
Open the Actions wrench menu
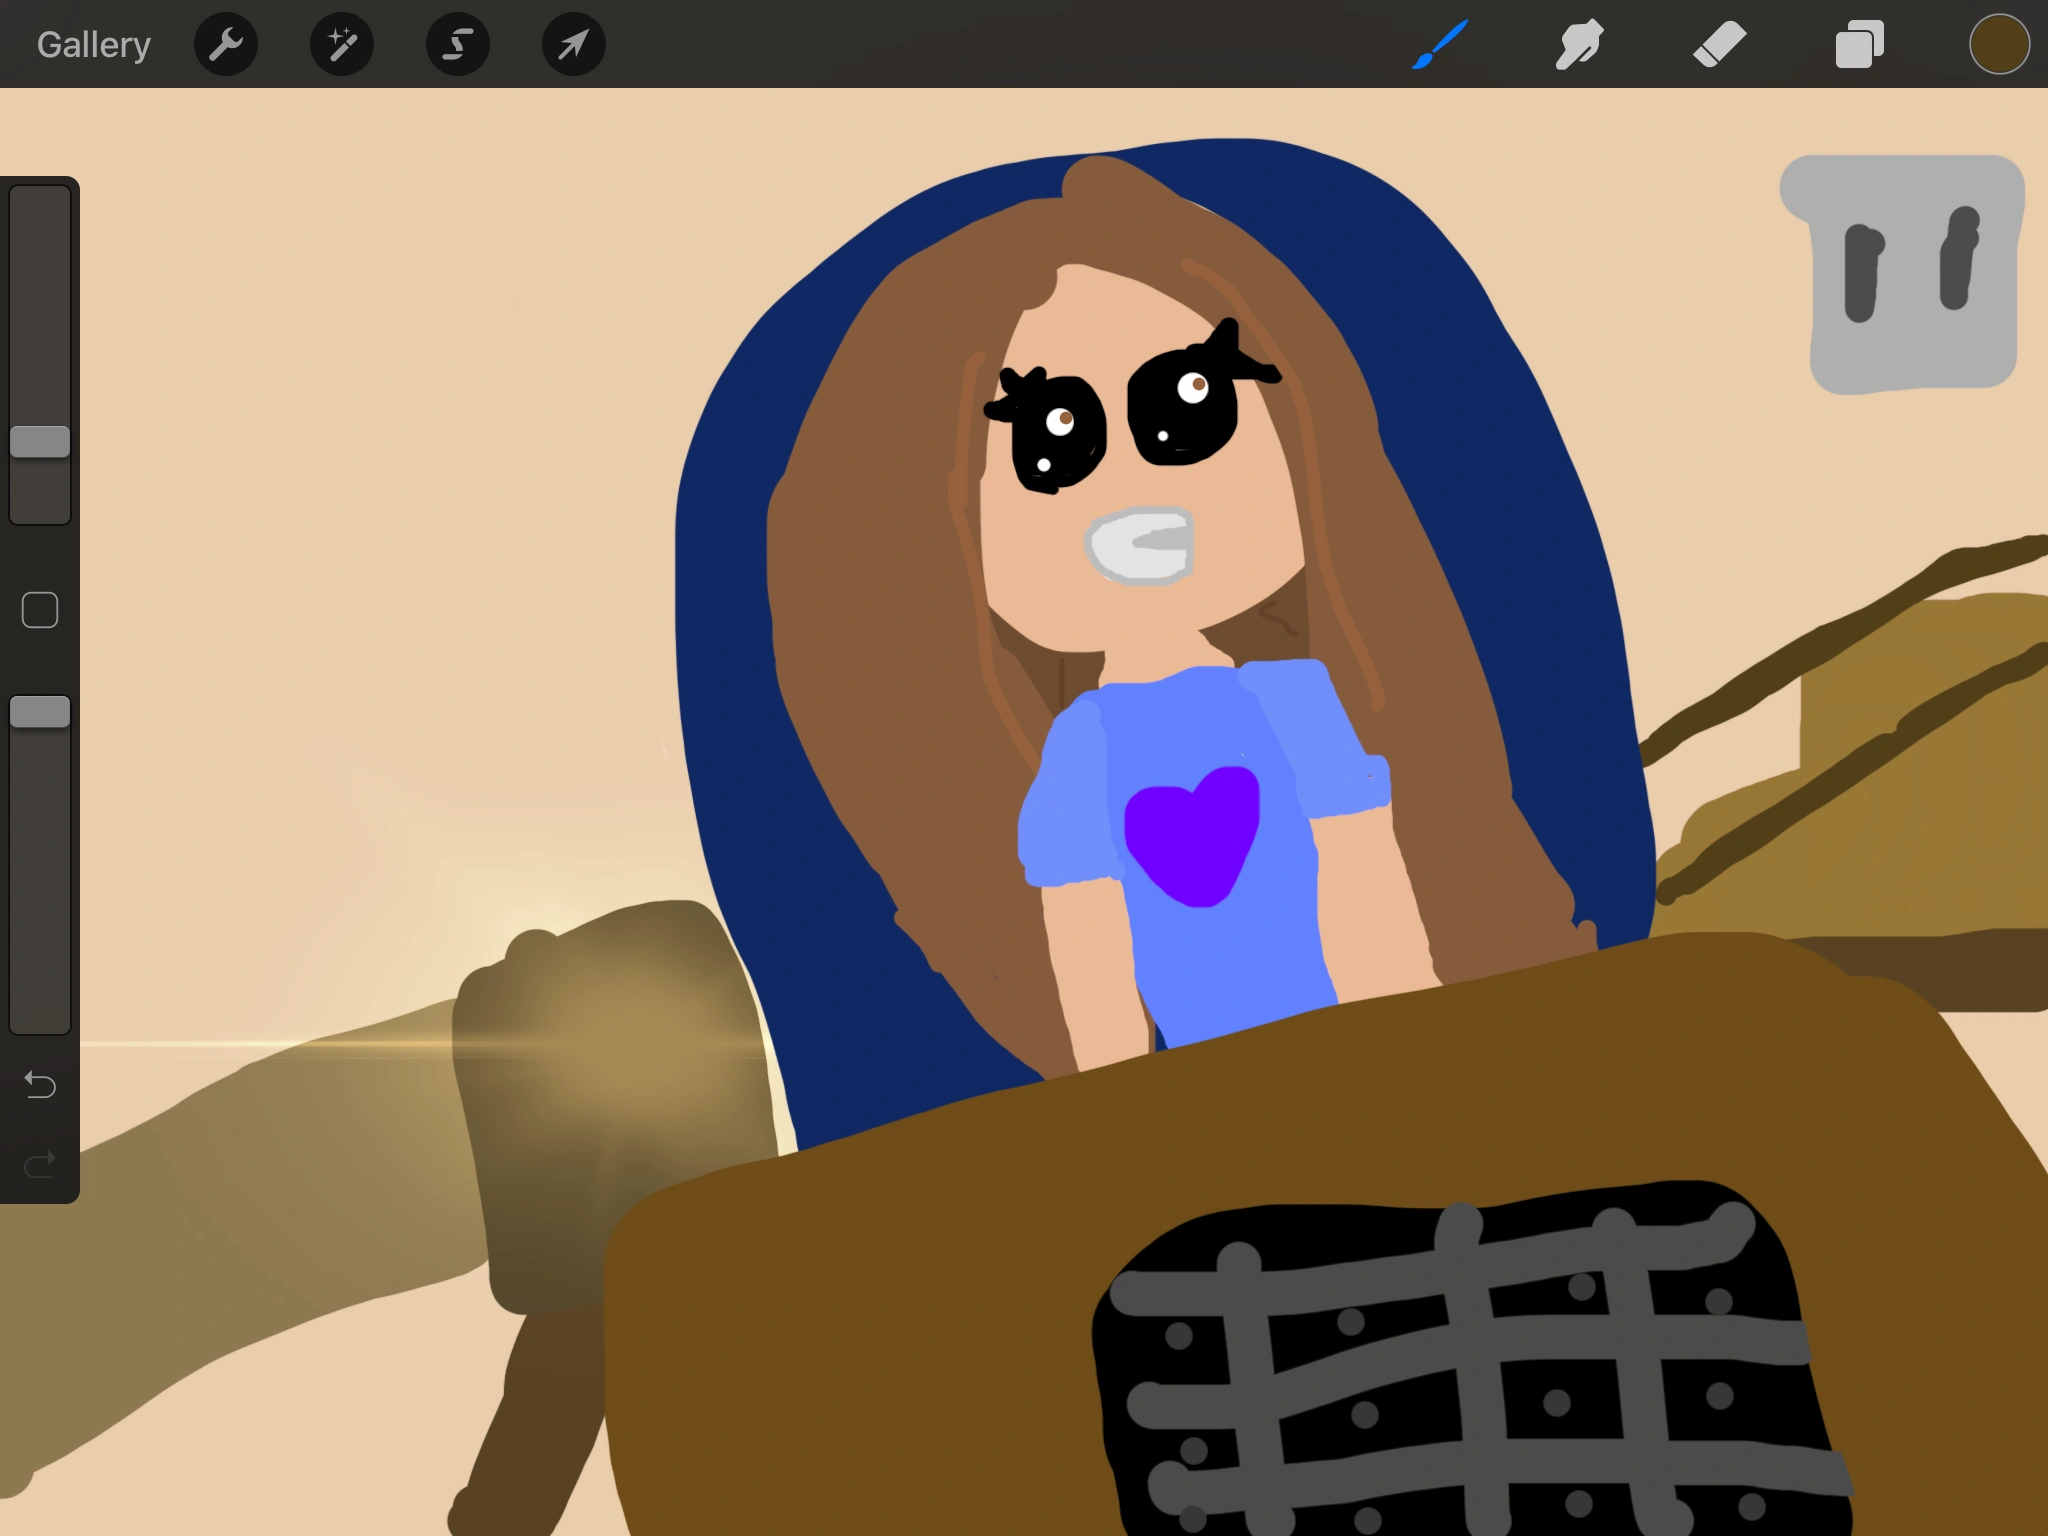tap(226, 45)
